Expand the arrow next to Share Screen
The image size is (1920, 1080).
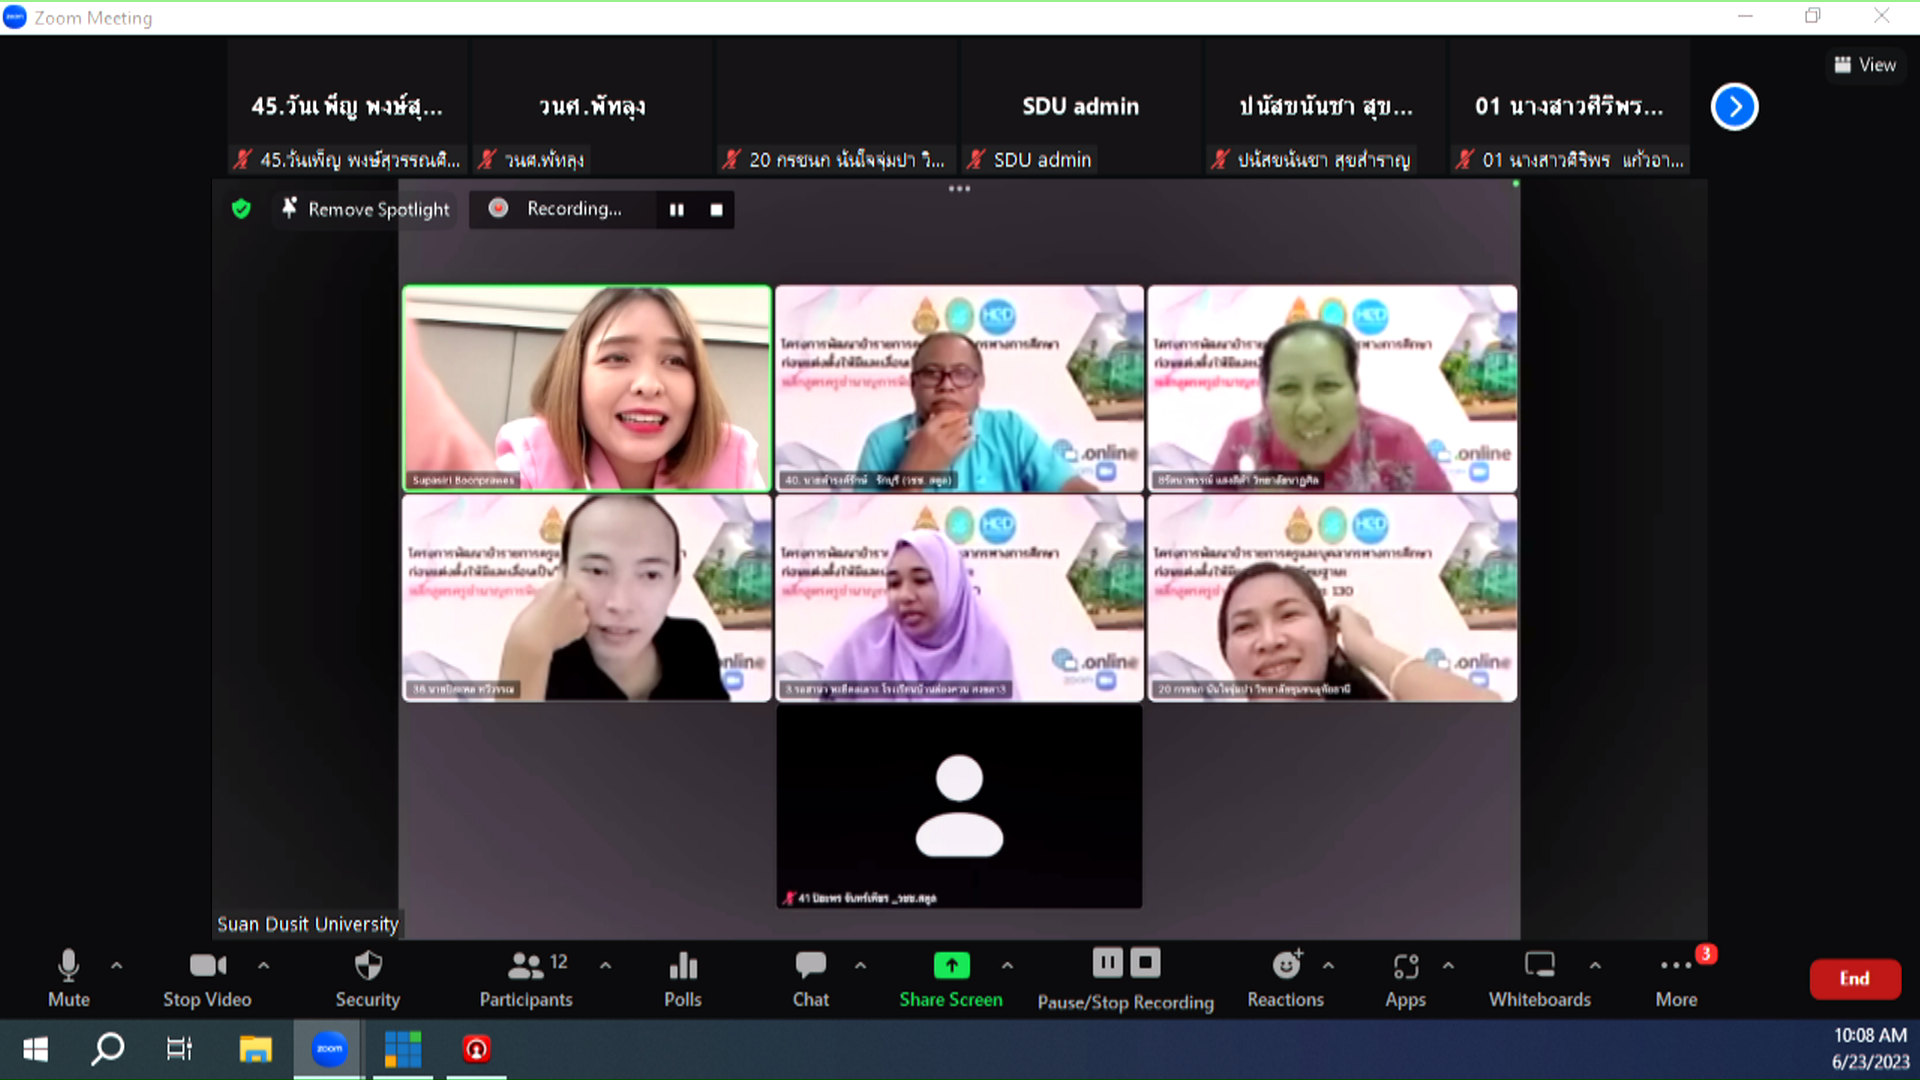pyautogui.click(x=1007, y=966)
